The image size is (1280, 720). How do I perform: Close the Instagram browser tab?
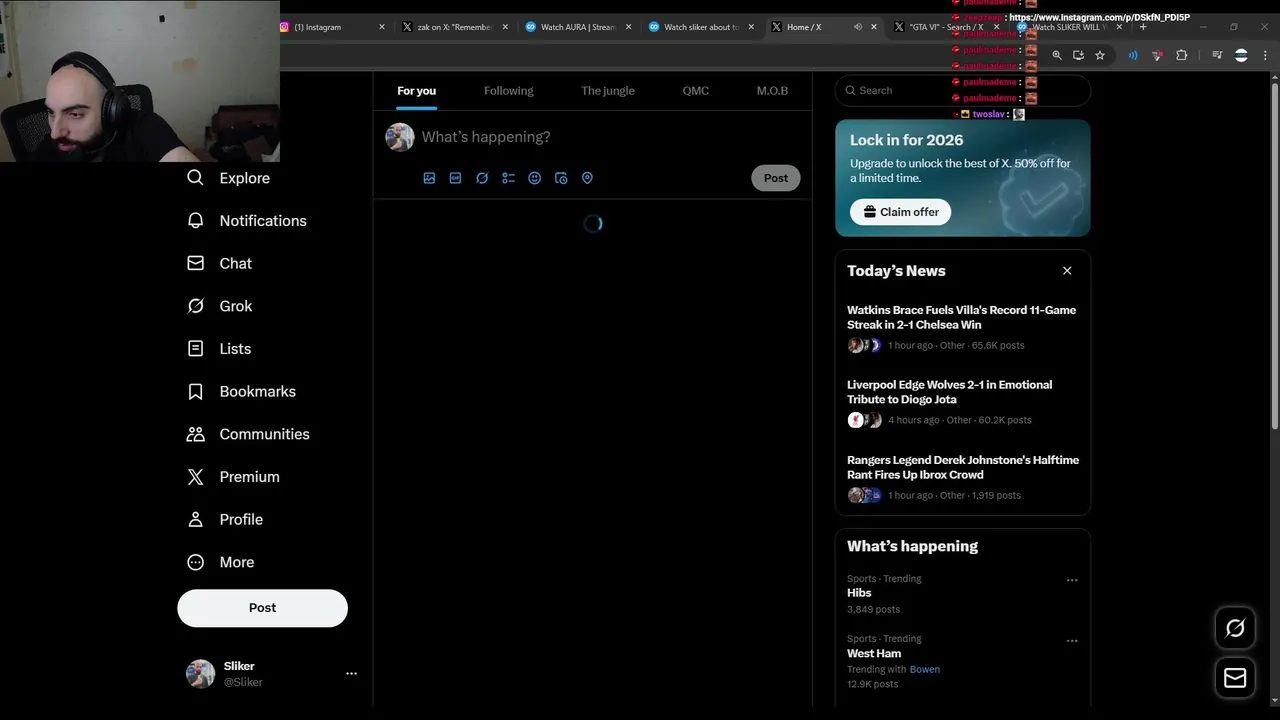pyautogui.click(x=381, y=27)
